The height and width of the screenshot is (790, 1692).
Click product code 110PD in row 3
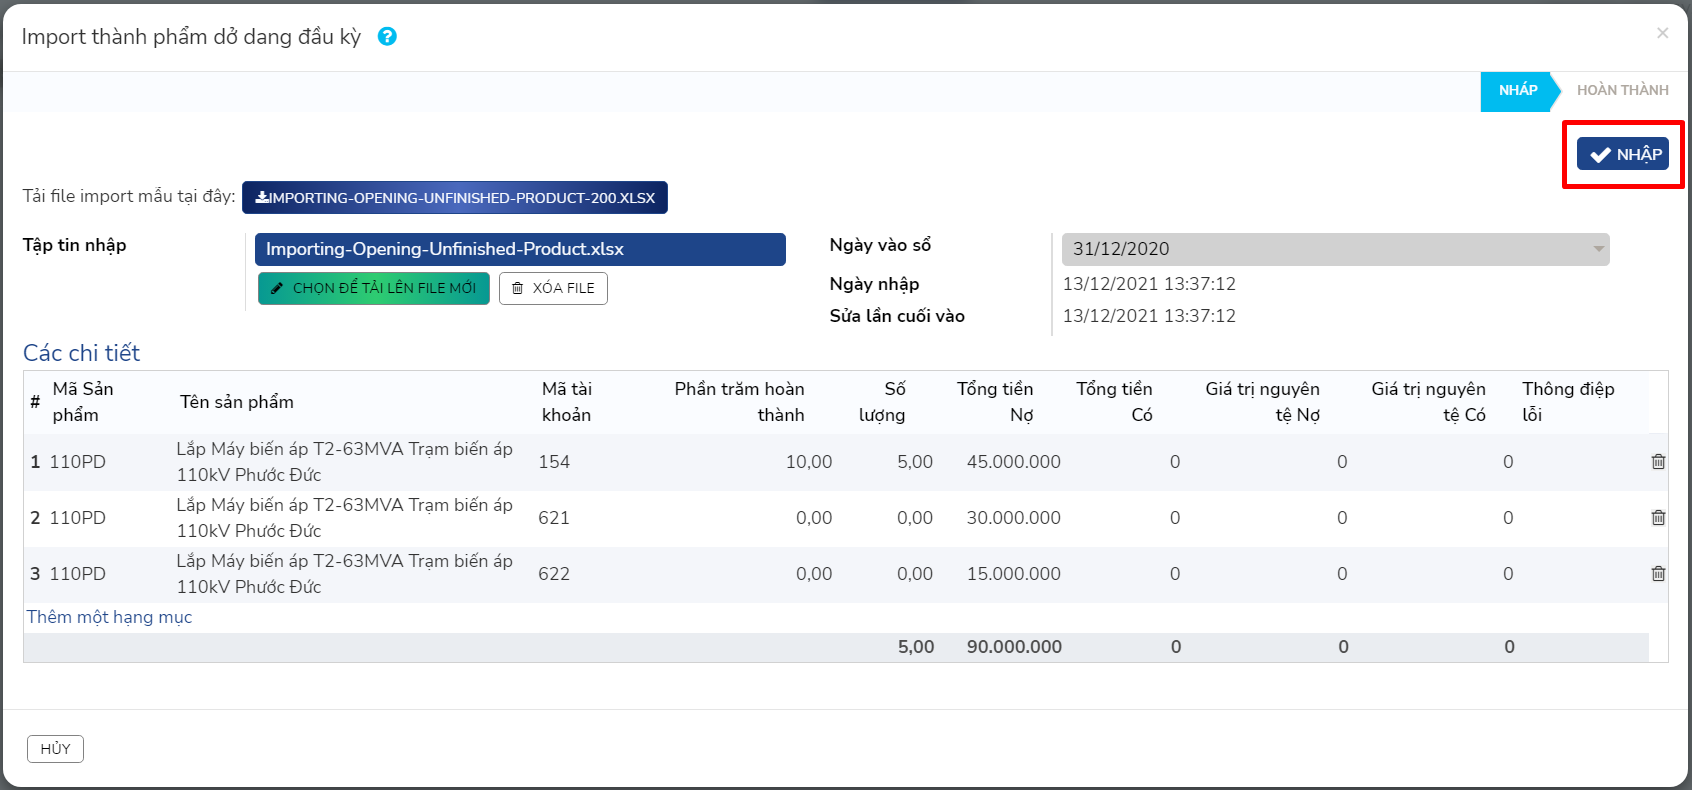[x=77, y=574]
